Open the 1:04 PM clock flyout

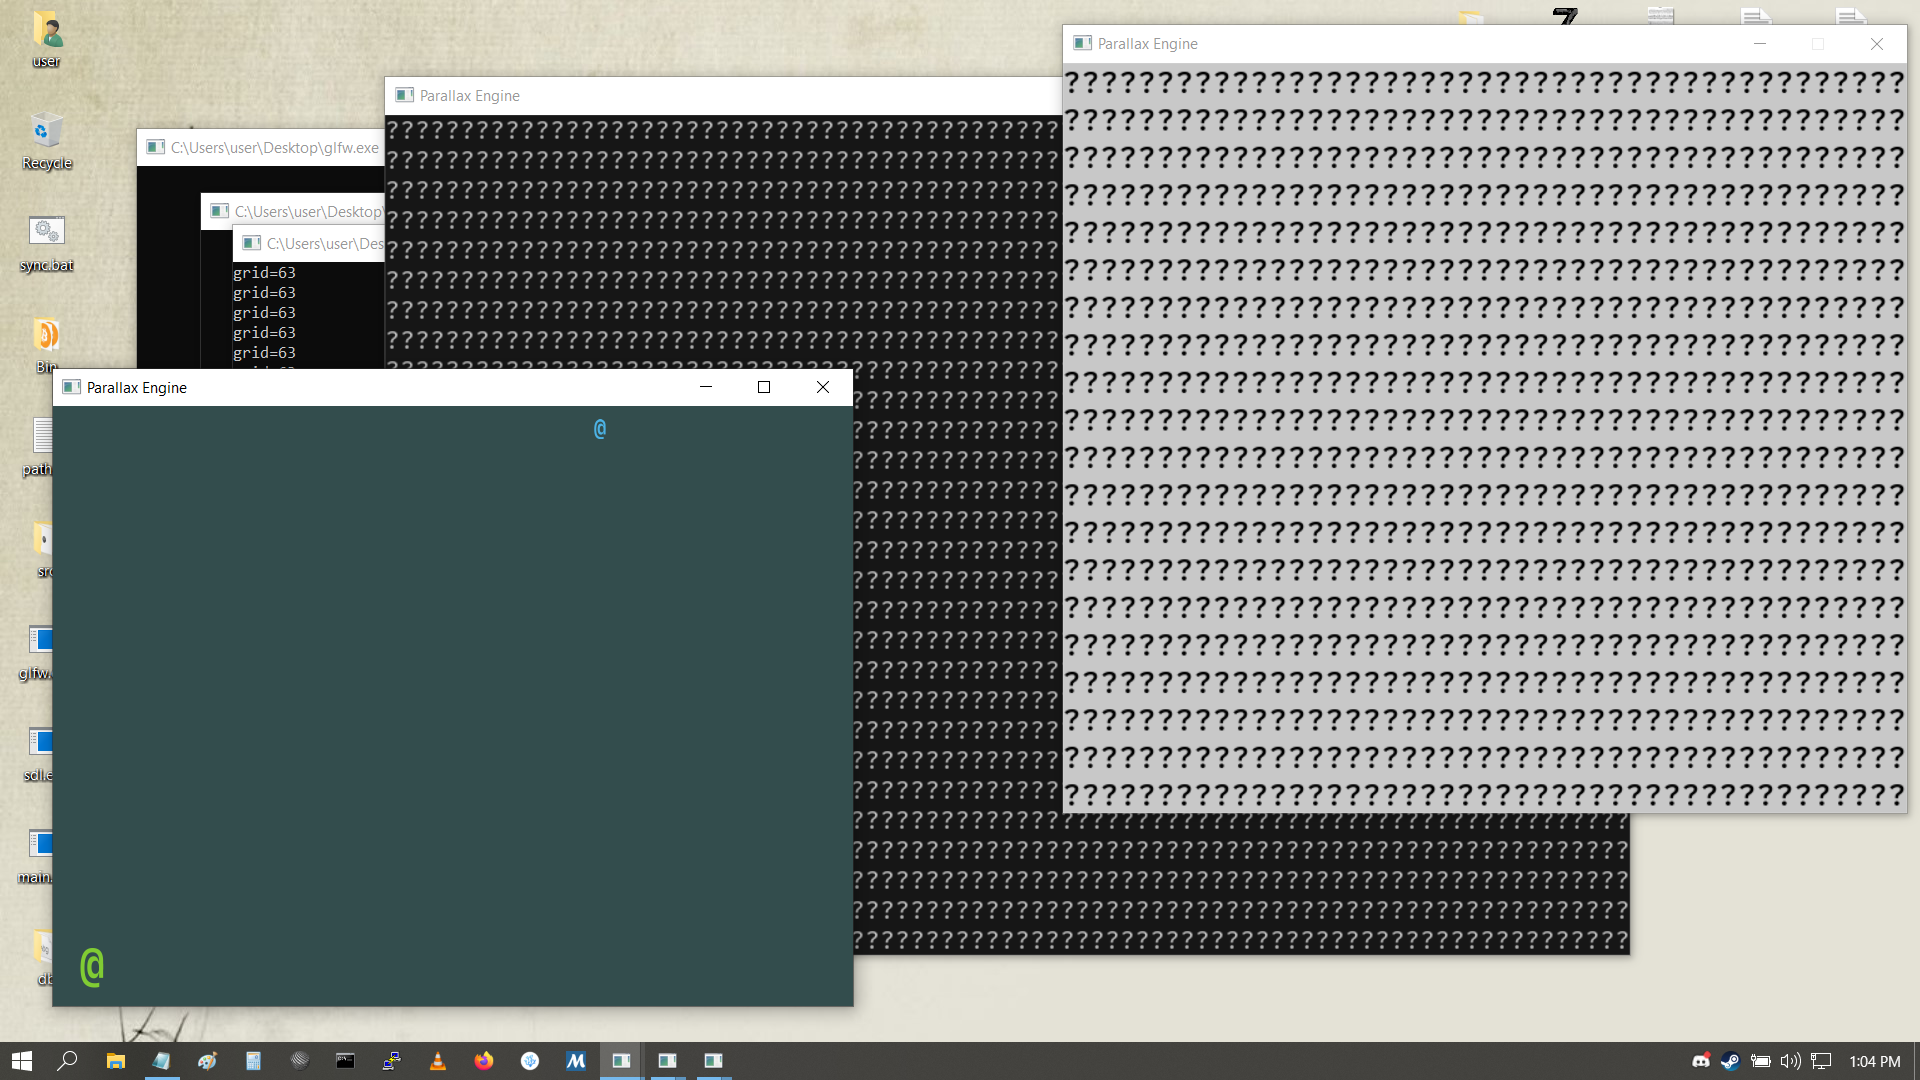pos(1874,1061)
